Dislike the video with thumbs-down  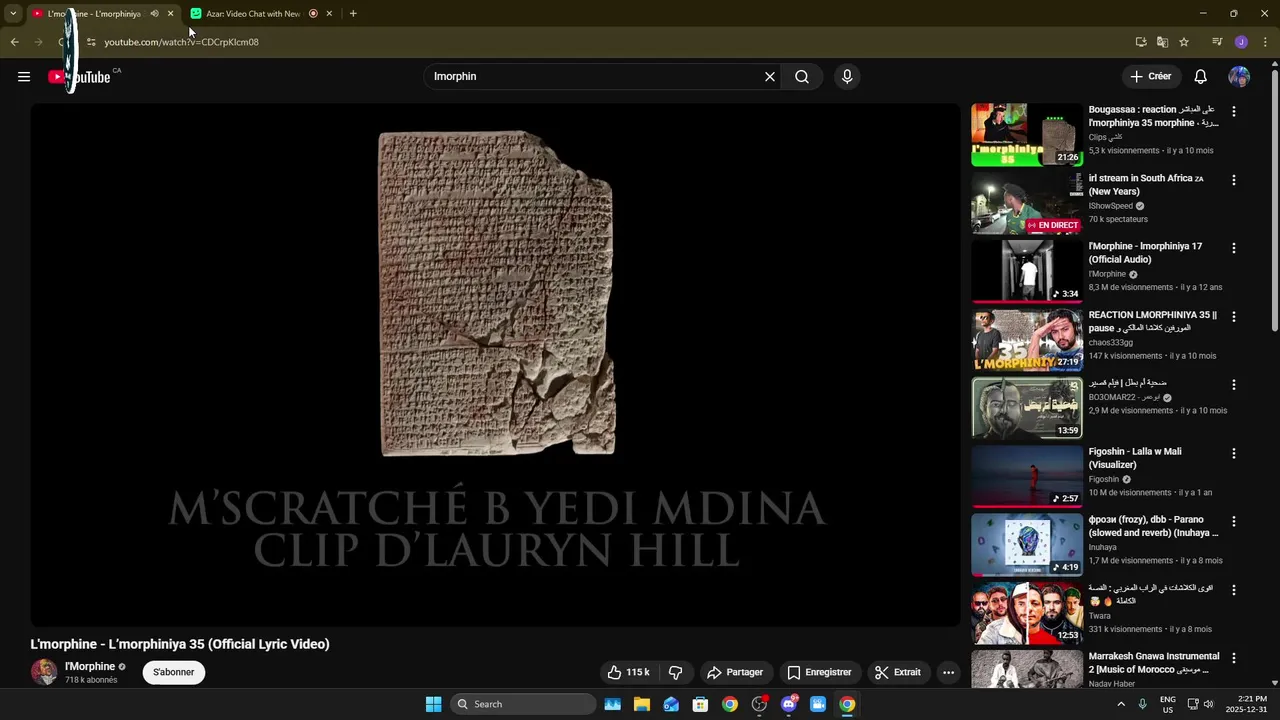pyautogui.click(x=675, y=672)
